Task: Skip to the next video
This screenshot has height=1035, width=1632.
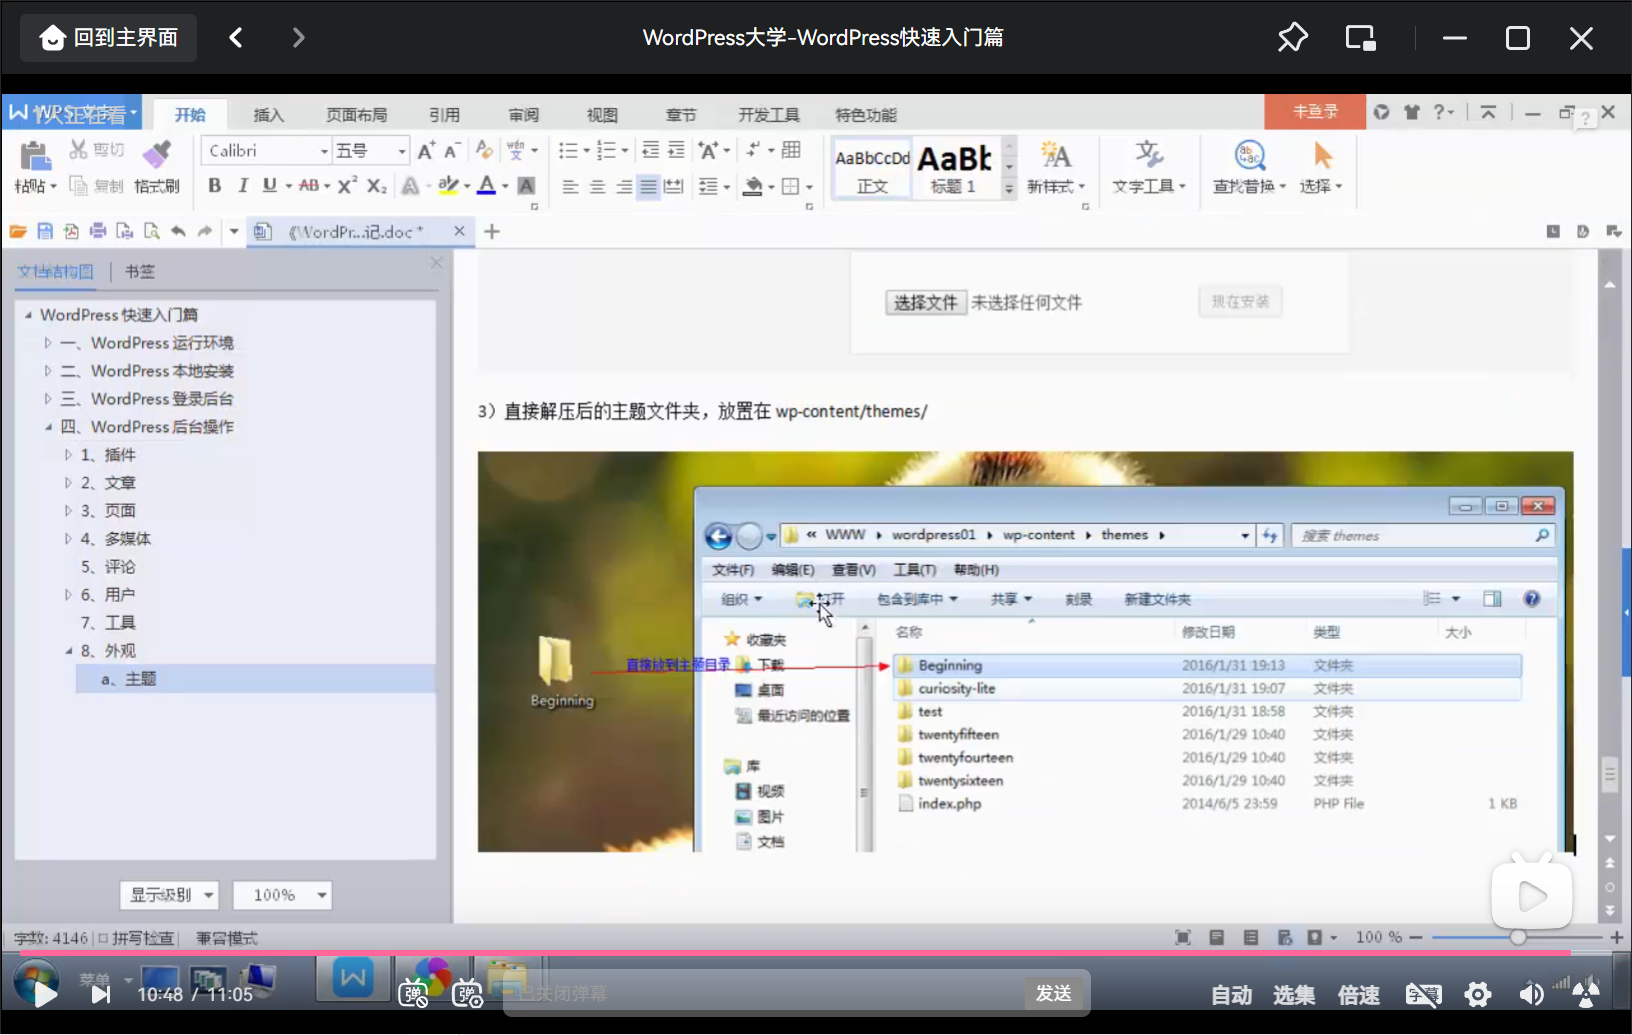Action: point(101,994)
